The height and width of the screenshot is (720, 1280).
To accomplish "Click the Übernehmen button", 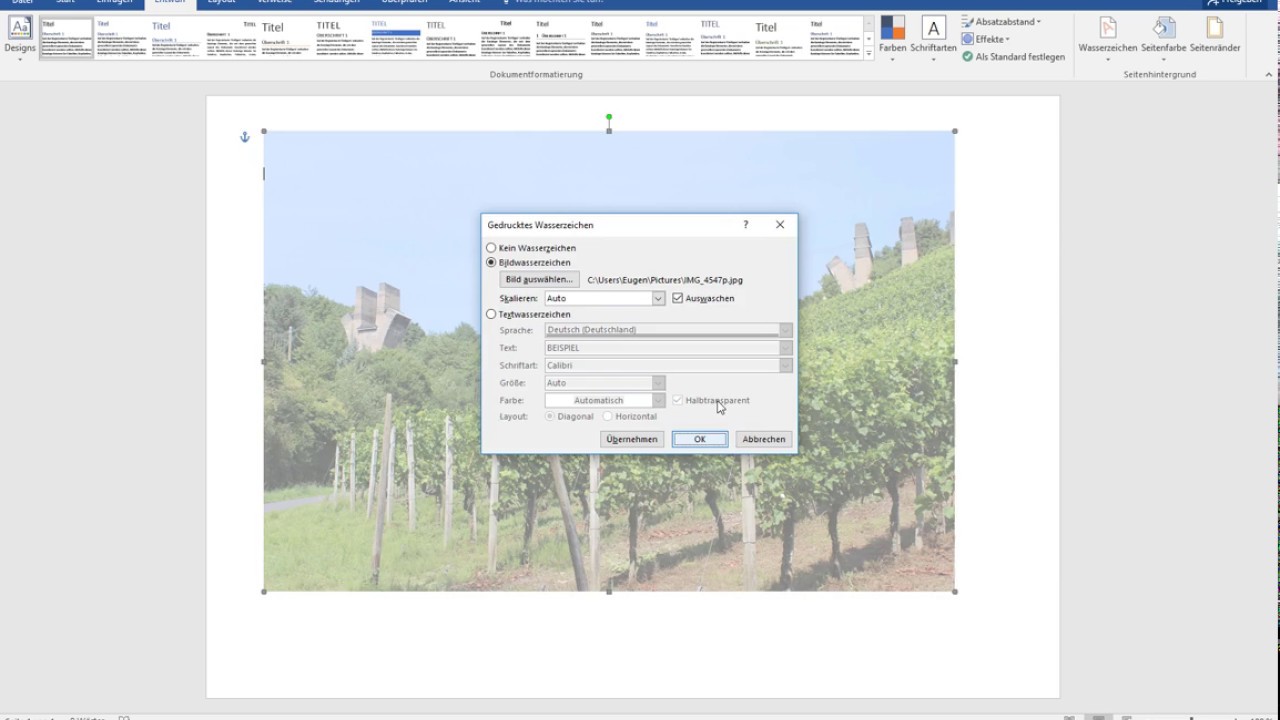I will (632, 439).
